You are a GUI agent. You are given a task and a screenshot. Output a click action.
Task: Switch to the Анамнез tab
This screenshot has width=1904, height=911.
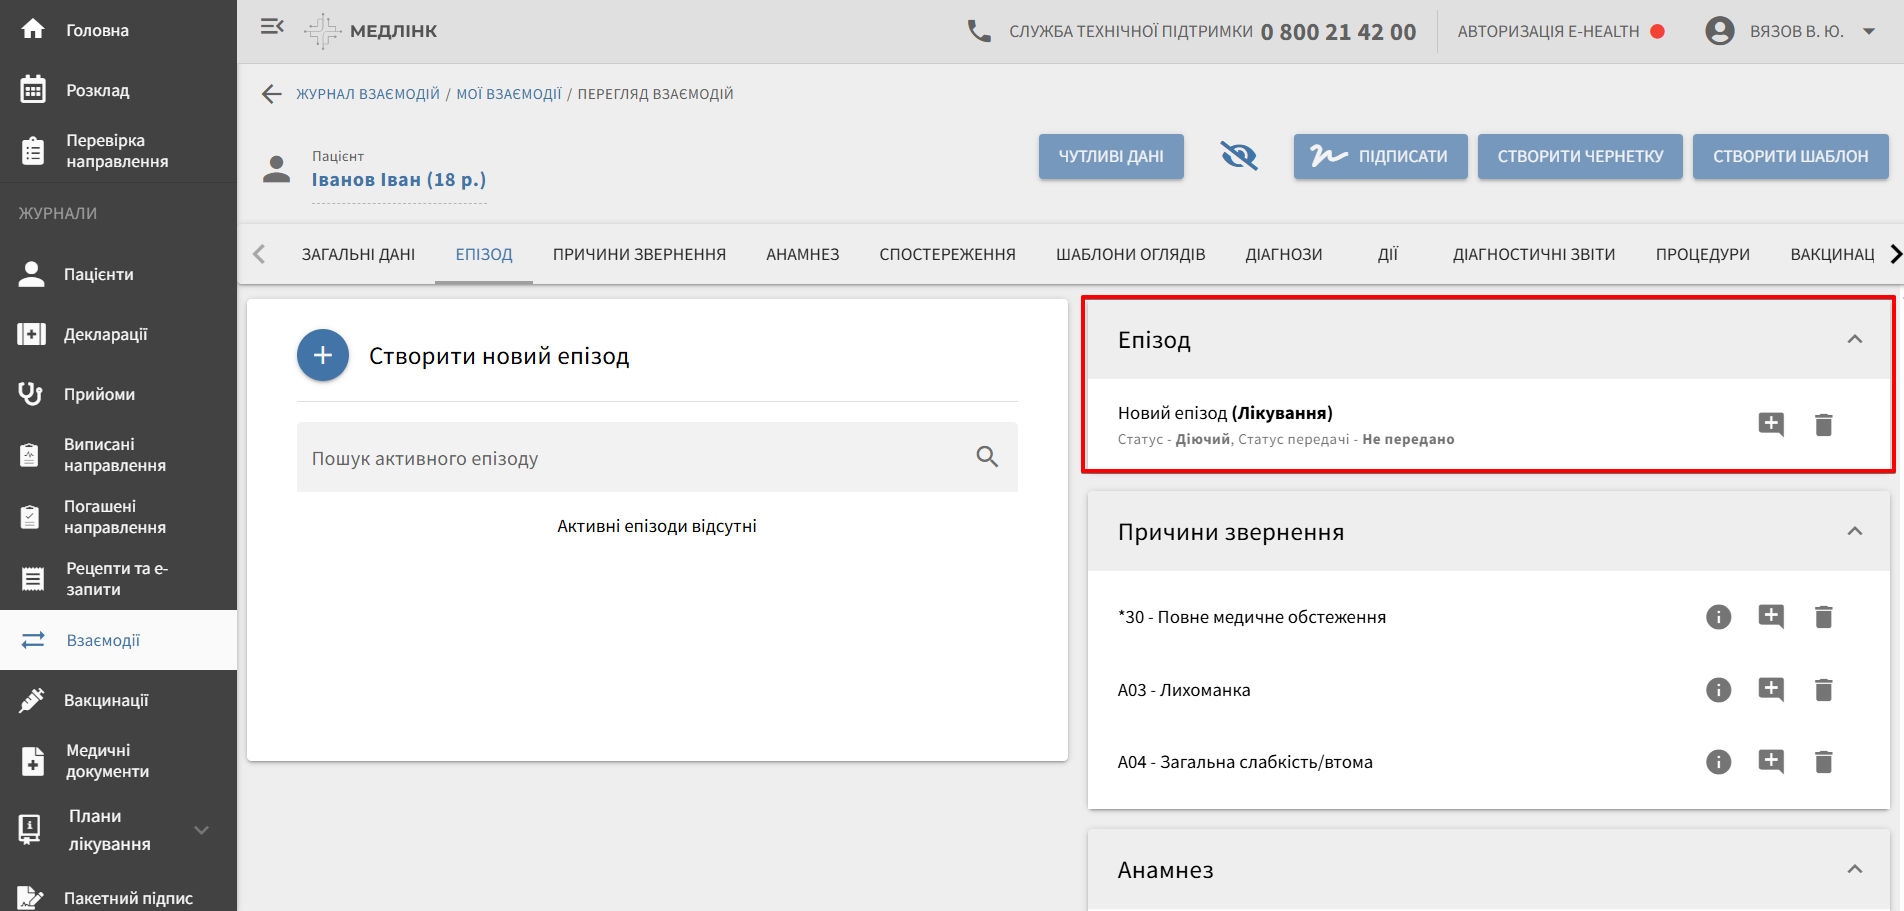pos(802,255)
